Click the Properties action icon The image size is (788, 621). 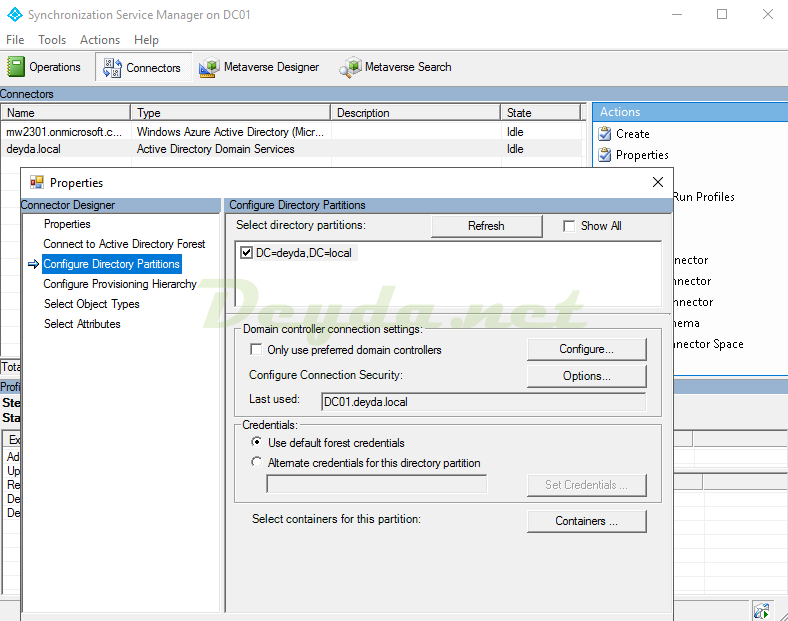tap(605, 155)
